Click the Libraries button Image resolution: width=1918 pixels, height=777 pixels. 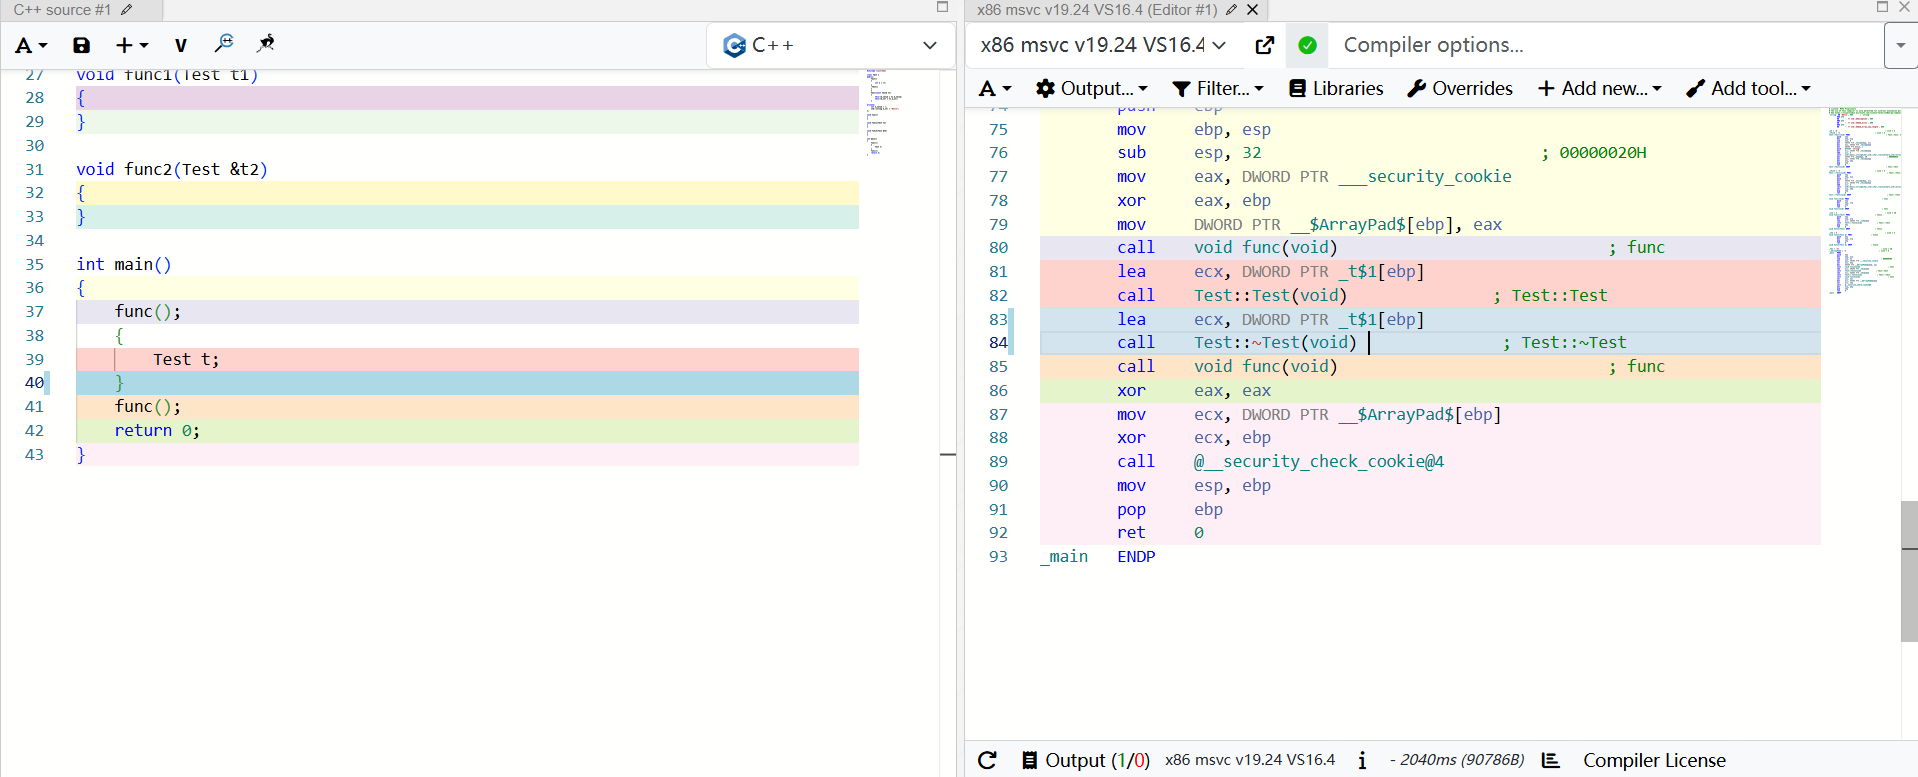click(1336, 88)
